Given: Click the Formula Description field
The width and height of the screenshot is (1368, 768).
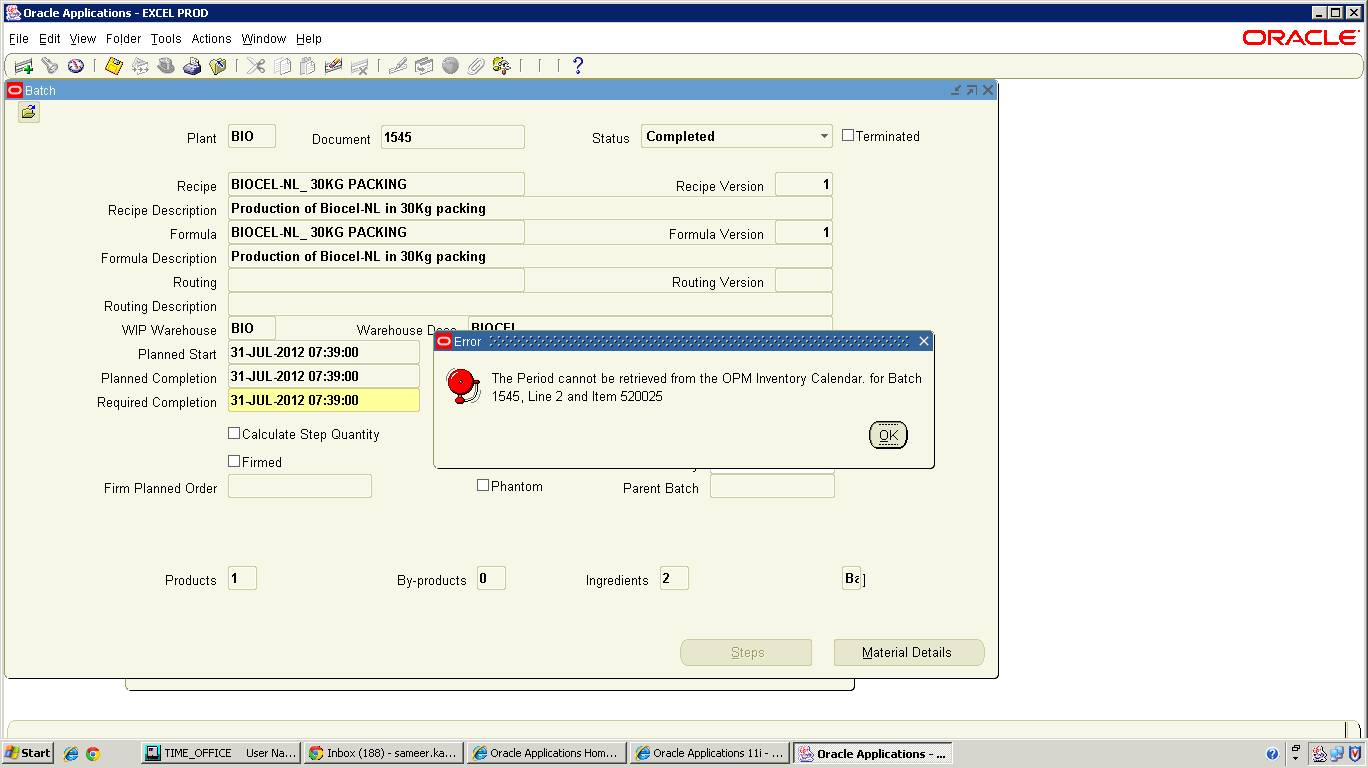Looking at the screenshot, I should point(530,257).
